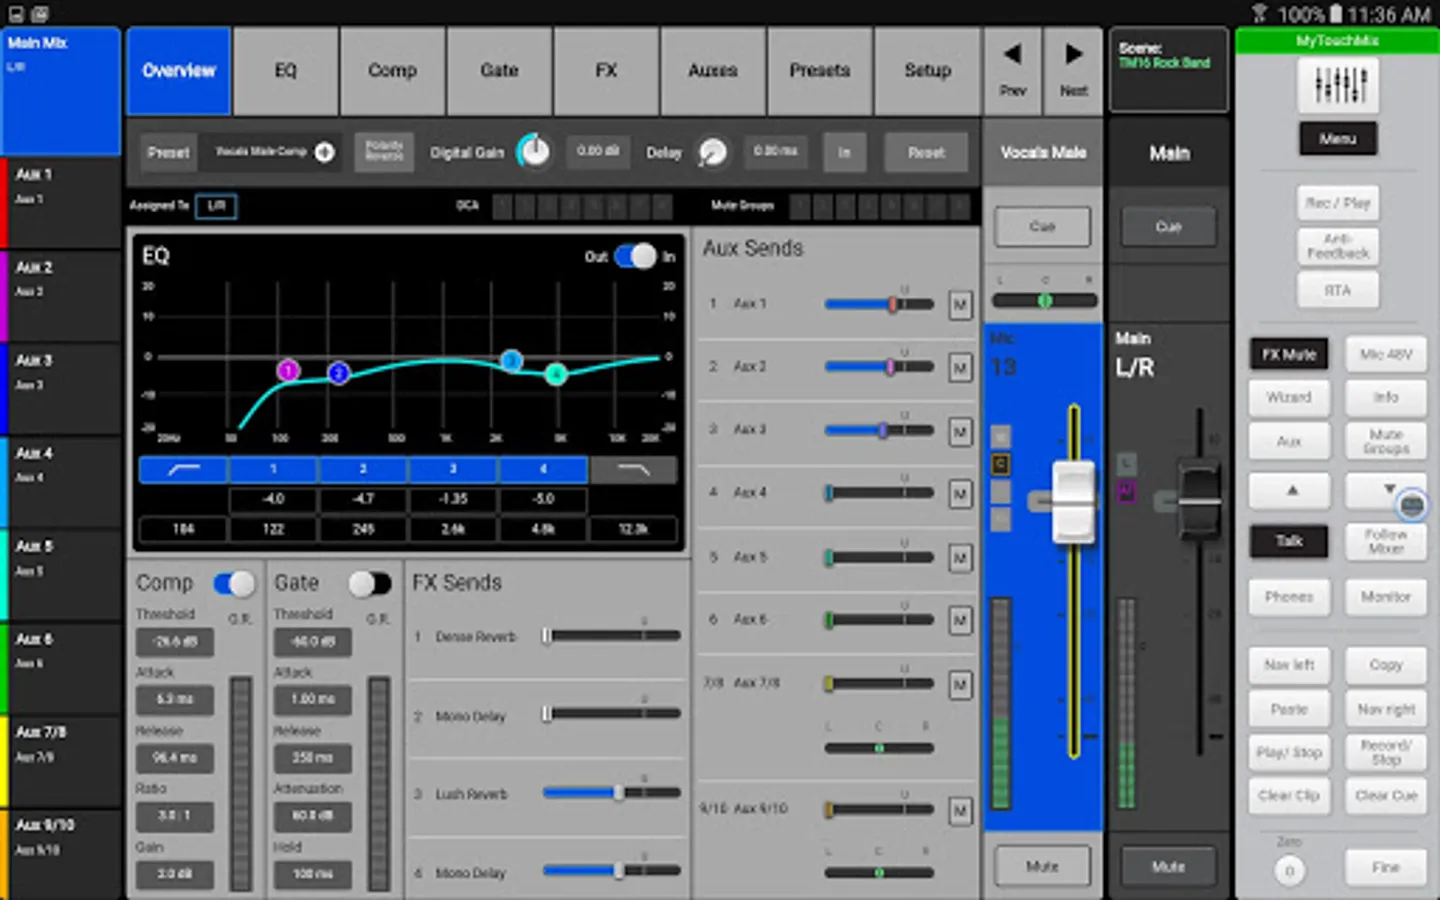
Task: Enable the Gate switch
Action: pos(369,583)
